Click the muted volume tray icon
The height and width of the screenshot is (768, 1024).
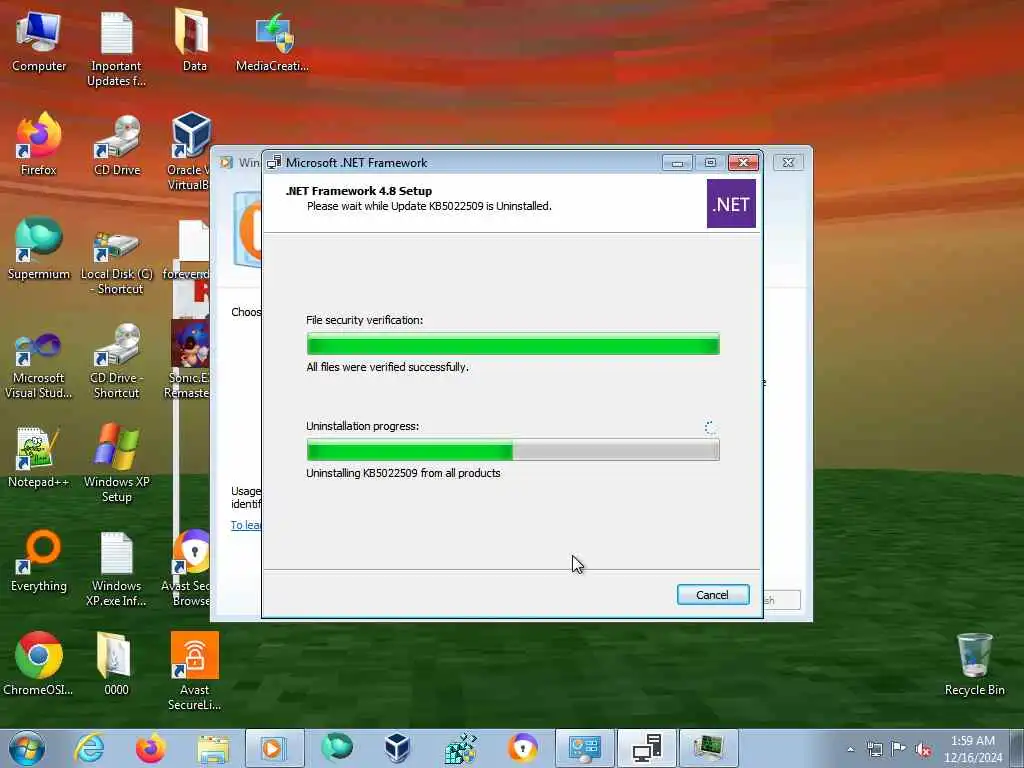pos(923,750)
